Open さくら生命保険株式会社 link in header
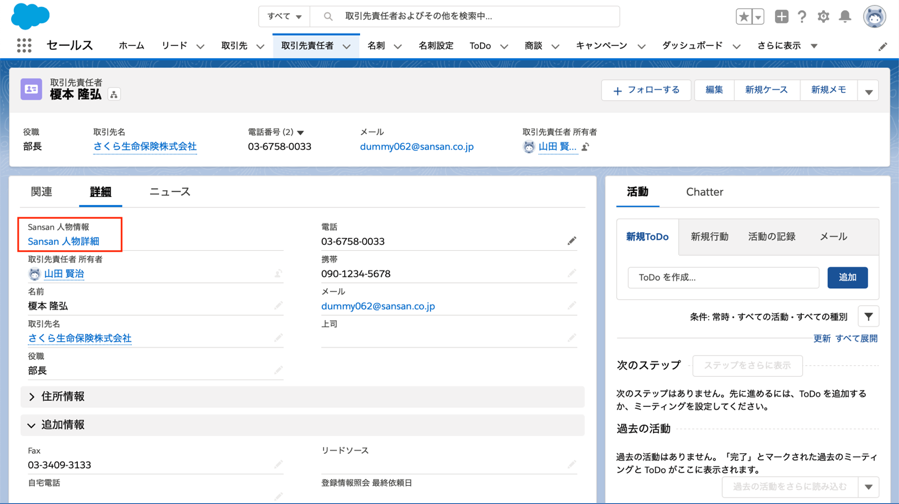This screenshot has width=899, height=504. (x=145, y=147)
